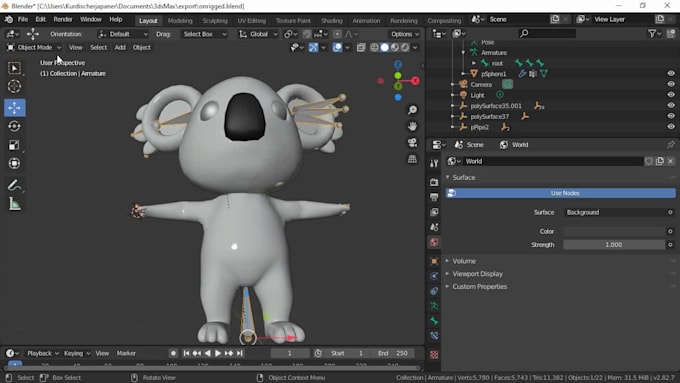Click the red X axis on the gizmo

point(415,81)
